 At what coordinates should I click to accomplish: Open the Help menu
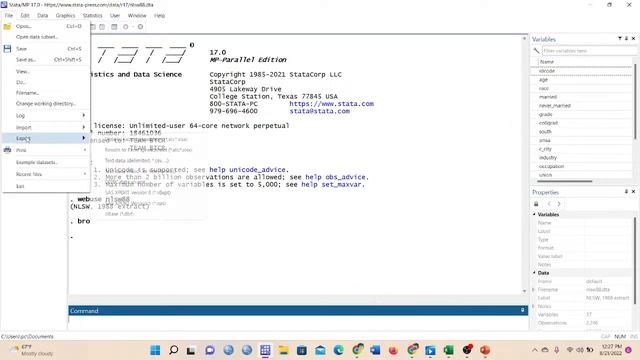pyautogui.click(x=159, y=16)
